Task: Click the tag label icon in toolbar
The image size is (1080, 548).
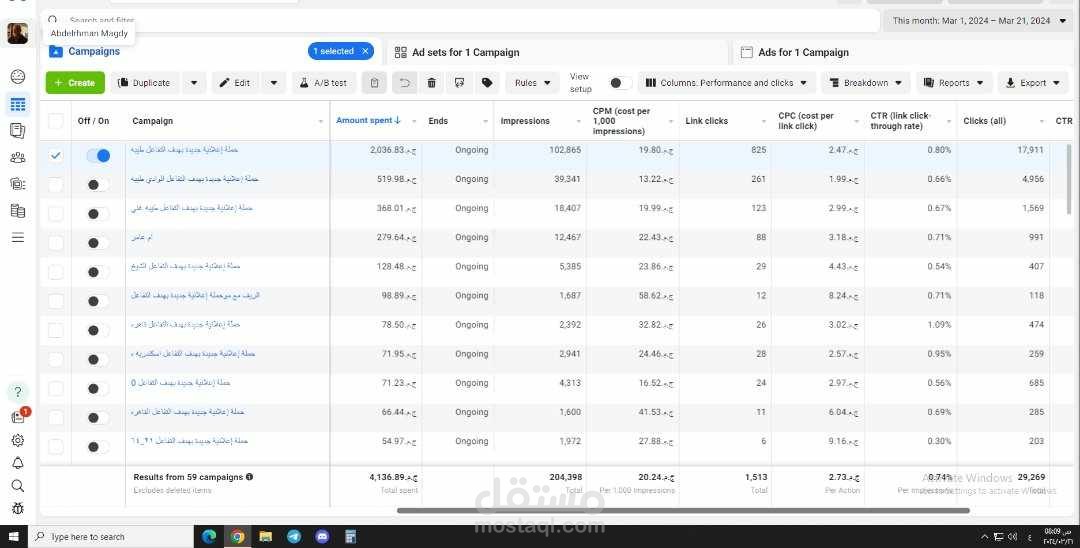Action: tap(487, 83)
